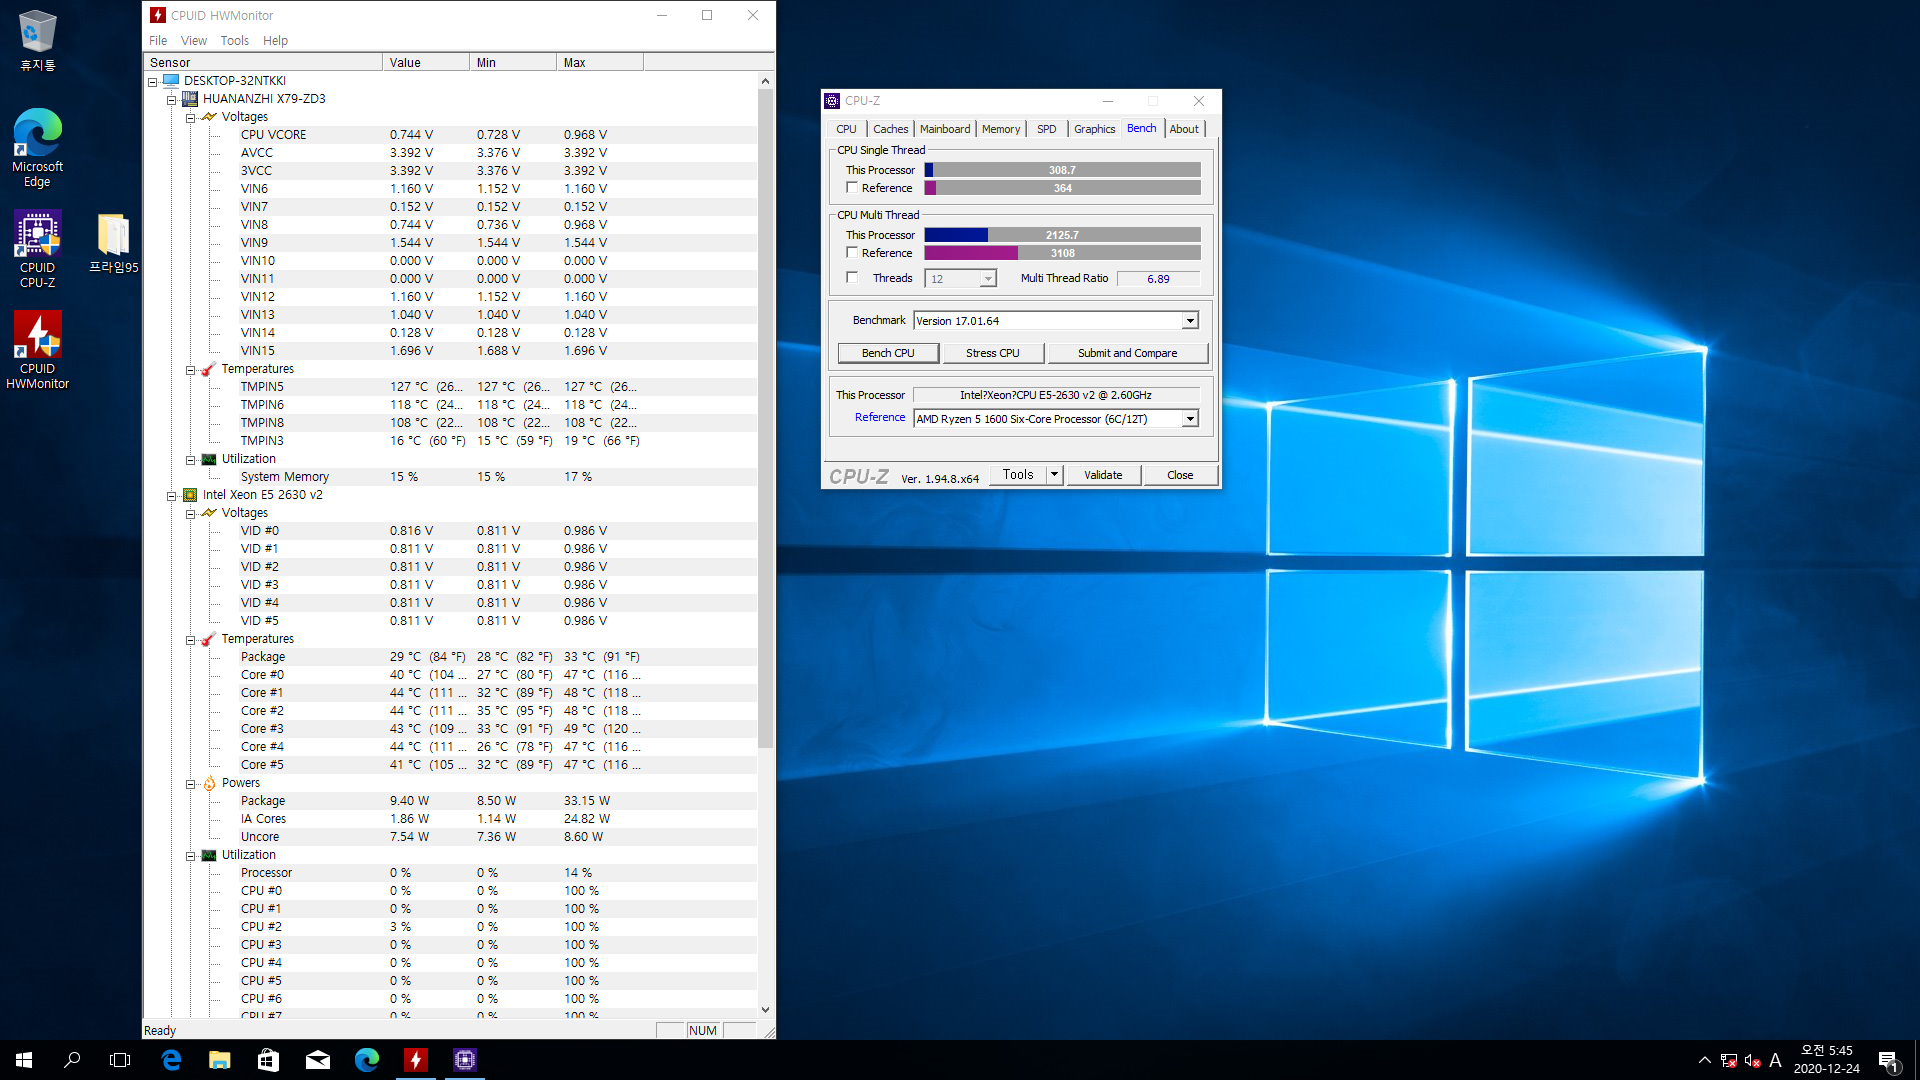
Task: Enable Single Thread Reference checkbox
Action: pos(852,188)
